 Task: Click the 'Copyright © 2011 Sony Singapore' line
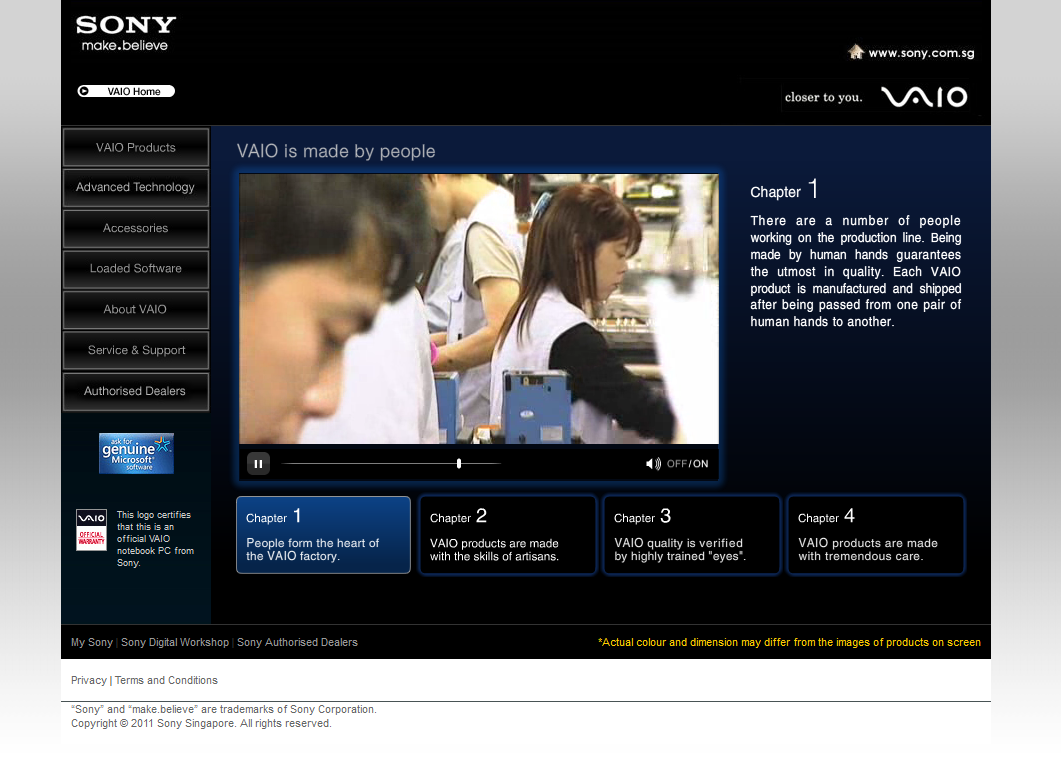tap(202, 723)
